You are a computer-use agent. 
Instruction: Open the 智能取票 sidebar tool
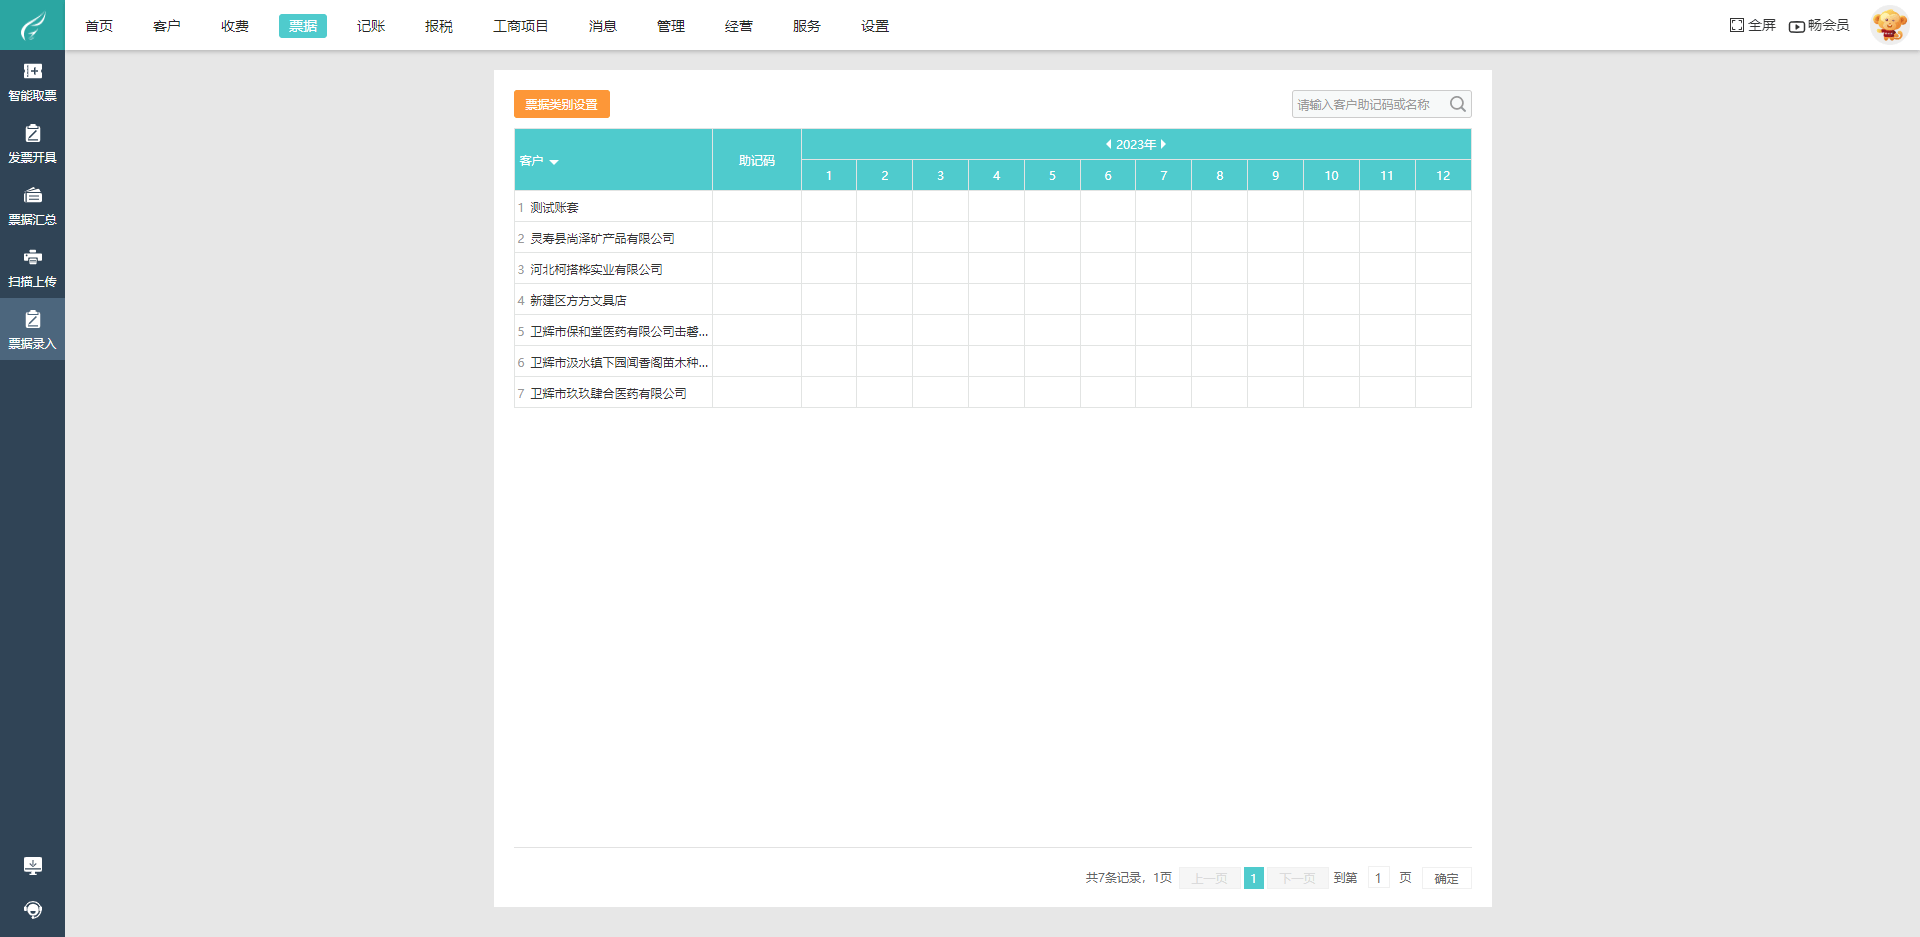click(33, 80)
